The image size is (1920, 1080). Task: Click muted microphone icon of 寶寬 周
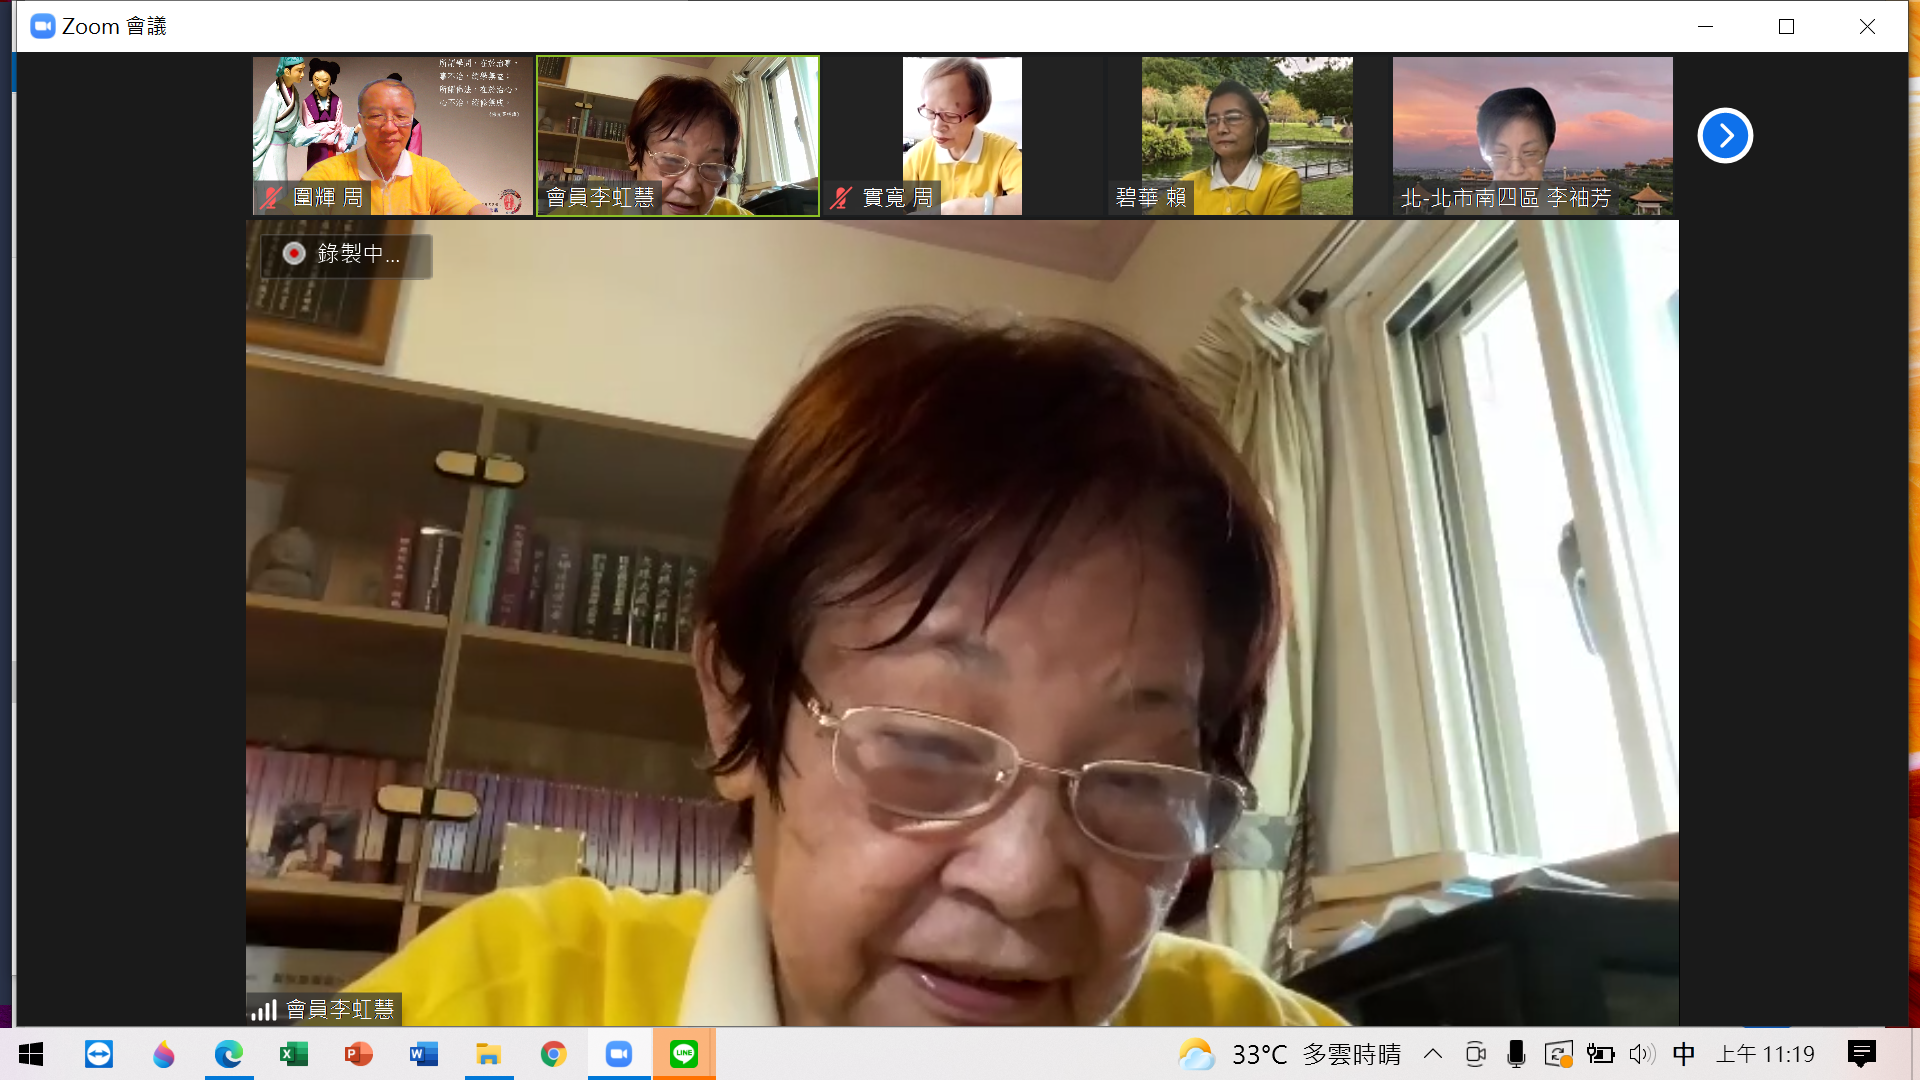pos(841,198)
